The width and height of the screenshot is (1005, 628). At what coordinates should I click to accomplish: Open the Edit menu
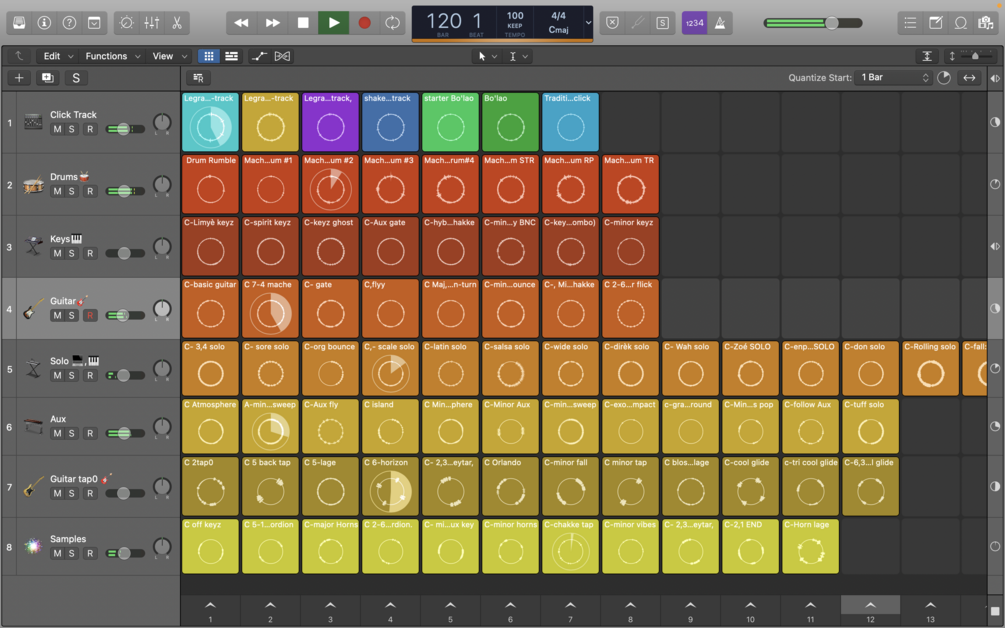coord(58,56)
